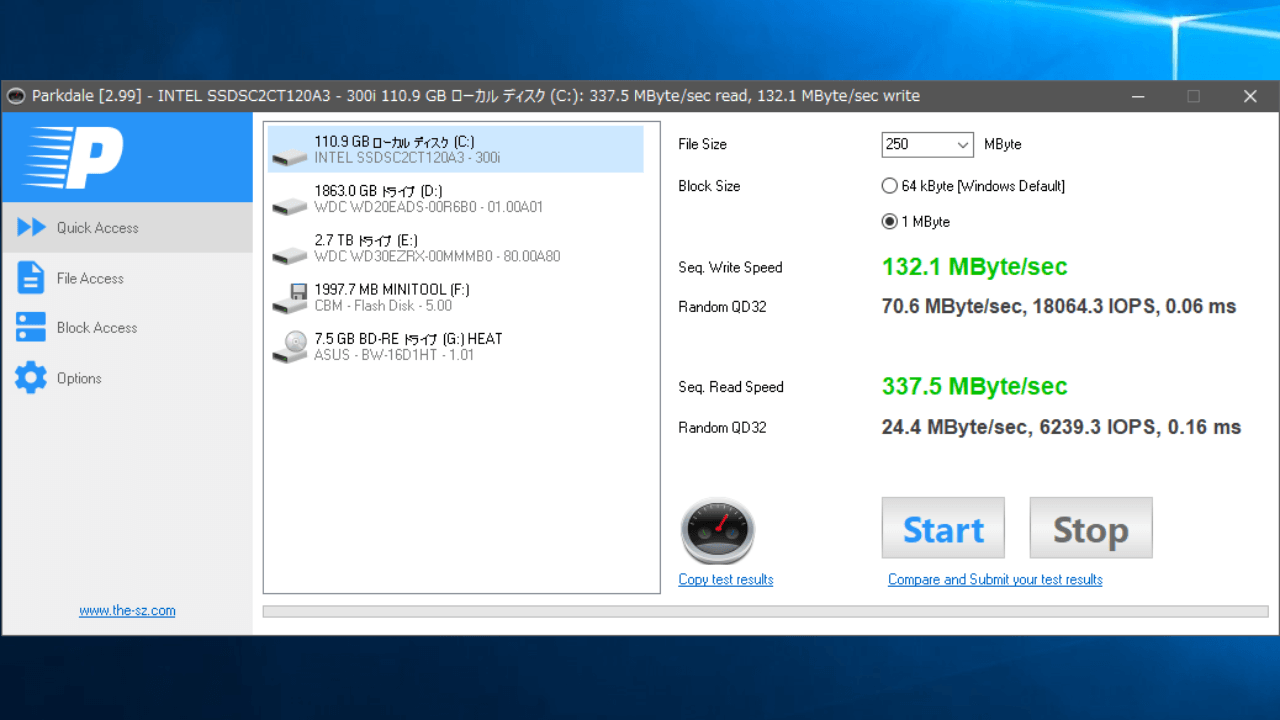Image resolution: width=1280 pixels, height=720 pixels.
Task: Click the File Access document icon
Action: click(31, 277)
